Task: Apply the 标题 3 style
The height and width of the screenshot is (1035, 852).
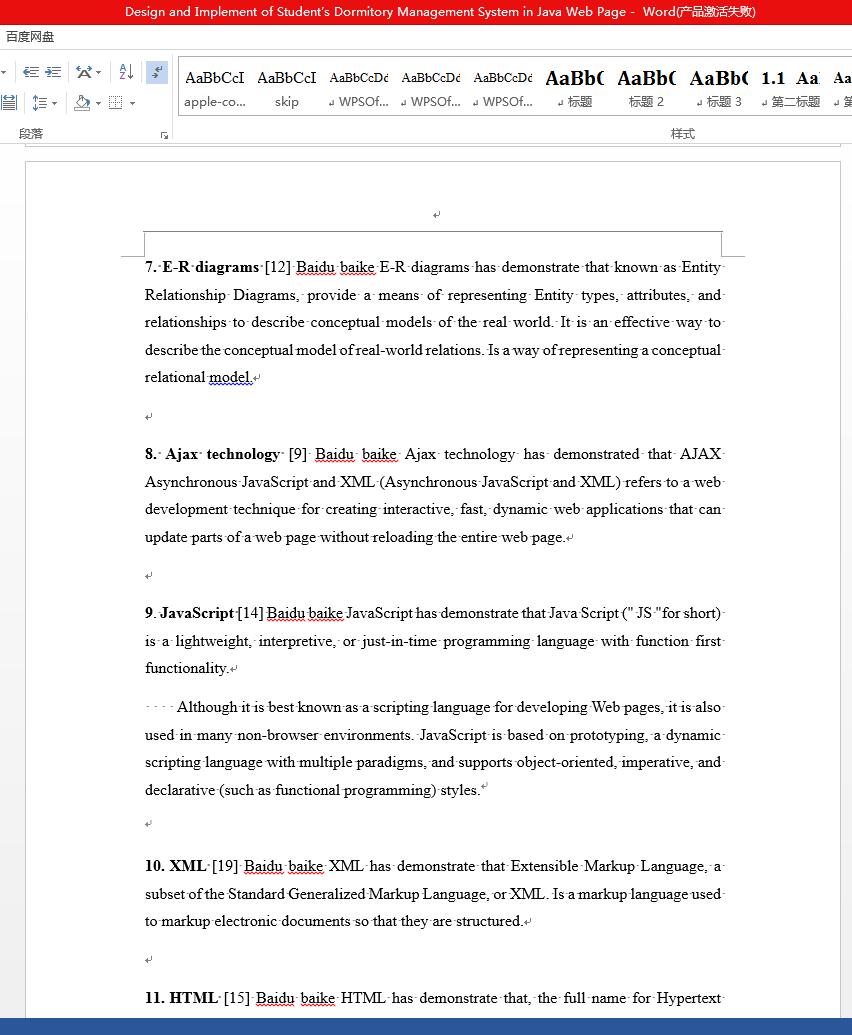Action: pyautogui.click(x=718, y=88)
